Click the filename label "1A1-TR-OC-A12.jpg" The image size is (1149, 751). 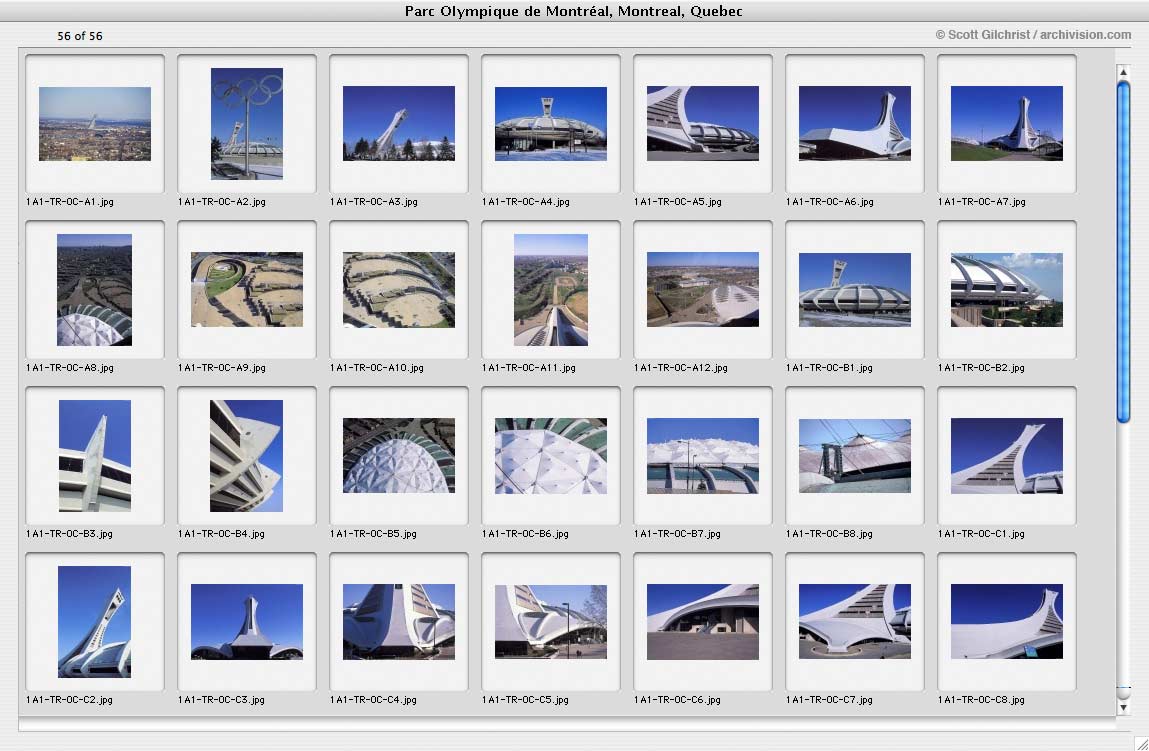tap(681, 369)
